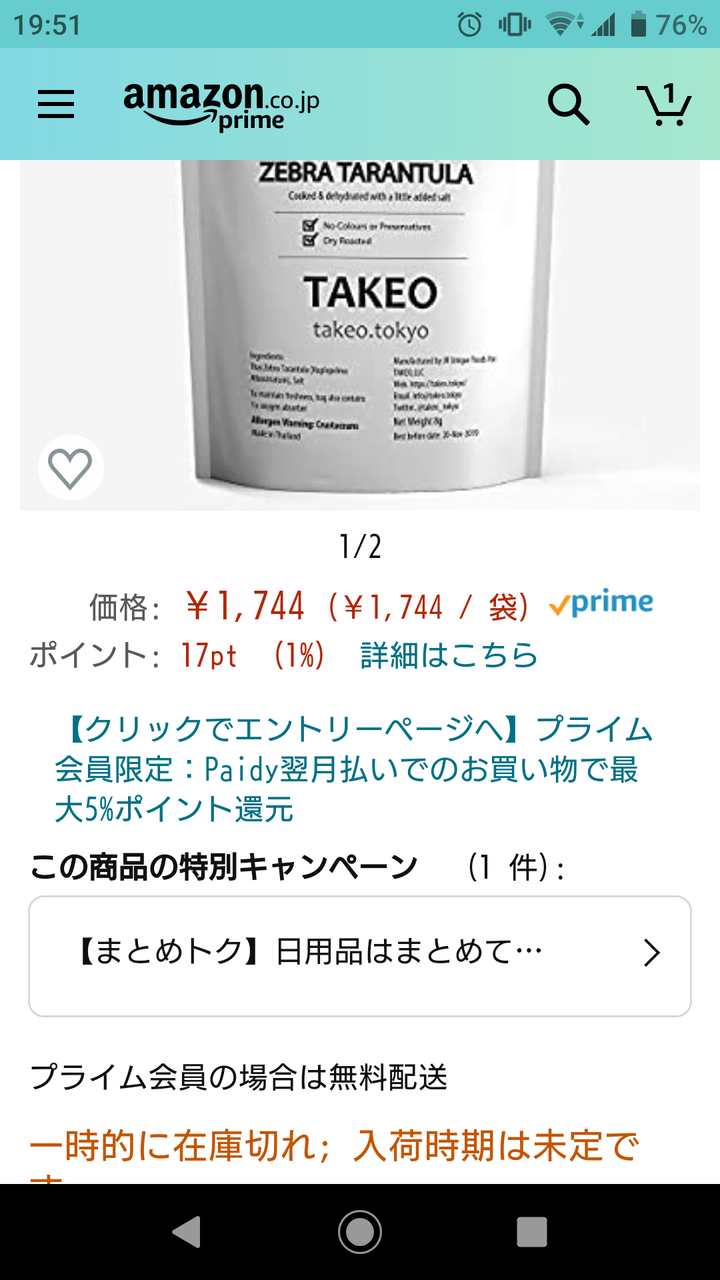Open 詳細はこちら points details link
This screenshot has height=1280, width=720.
(x=449, y=656)
